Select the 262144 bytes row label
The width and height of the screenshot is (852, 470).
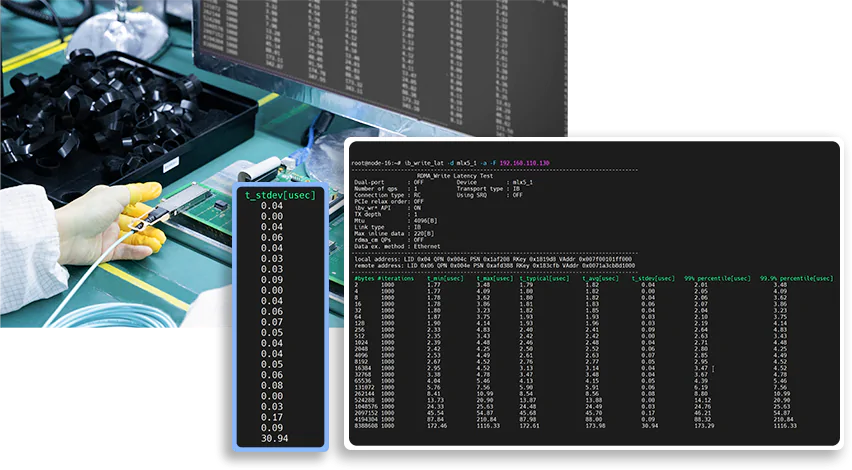(x=364, y=393)
